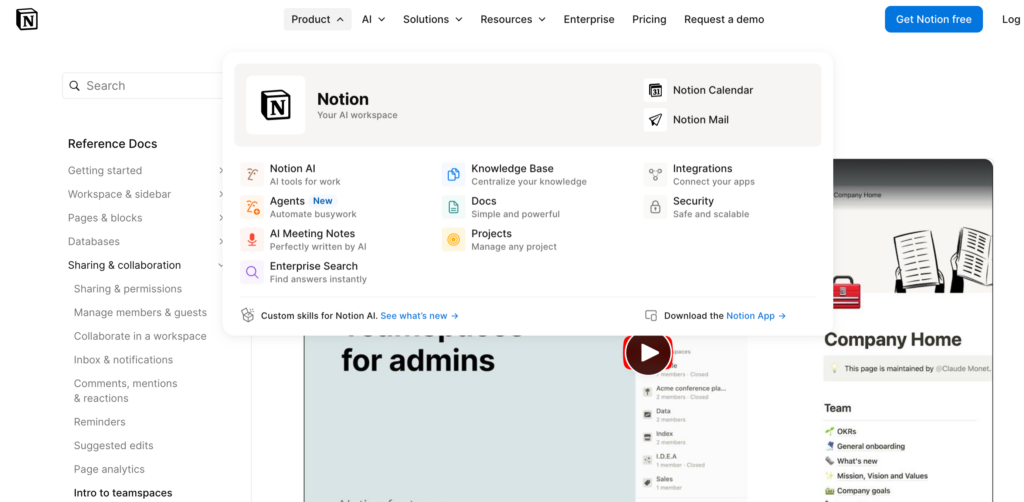Open AI Meeting Notes microphone icon

[x=252, y=240]
